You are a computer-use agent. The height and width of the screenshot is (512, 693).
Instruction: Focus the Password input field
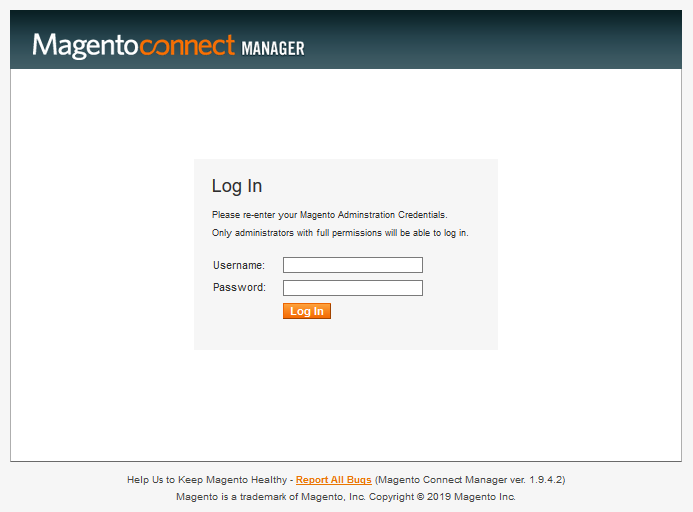(x=352, y=288)
